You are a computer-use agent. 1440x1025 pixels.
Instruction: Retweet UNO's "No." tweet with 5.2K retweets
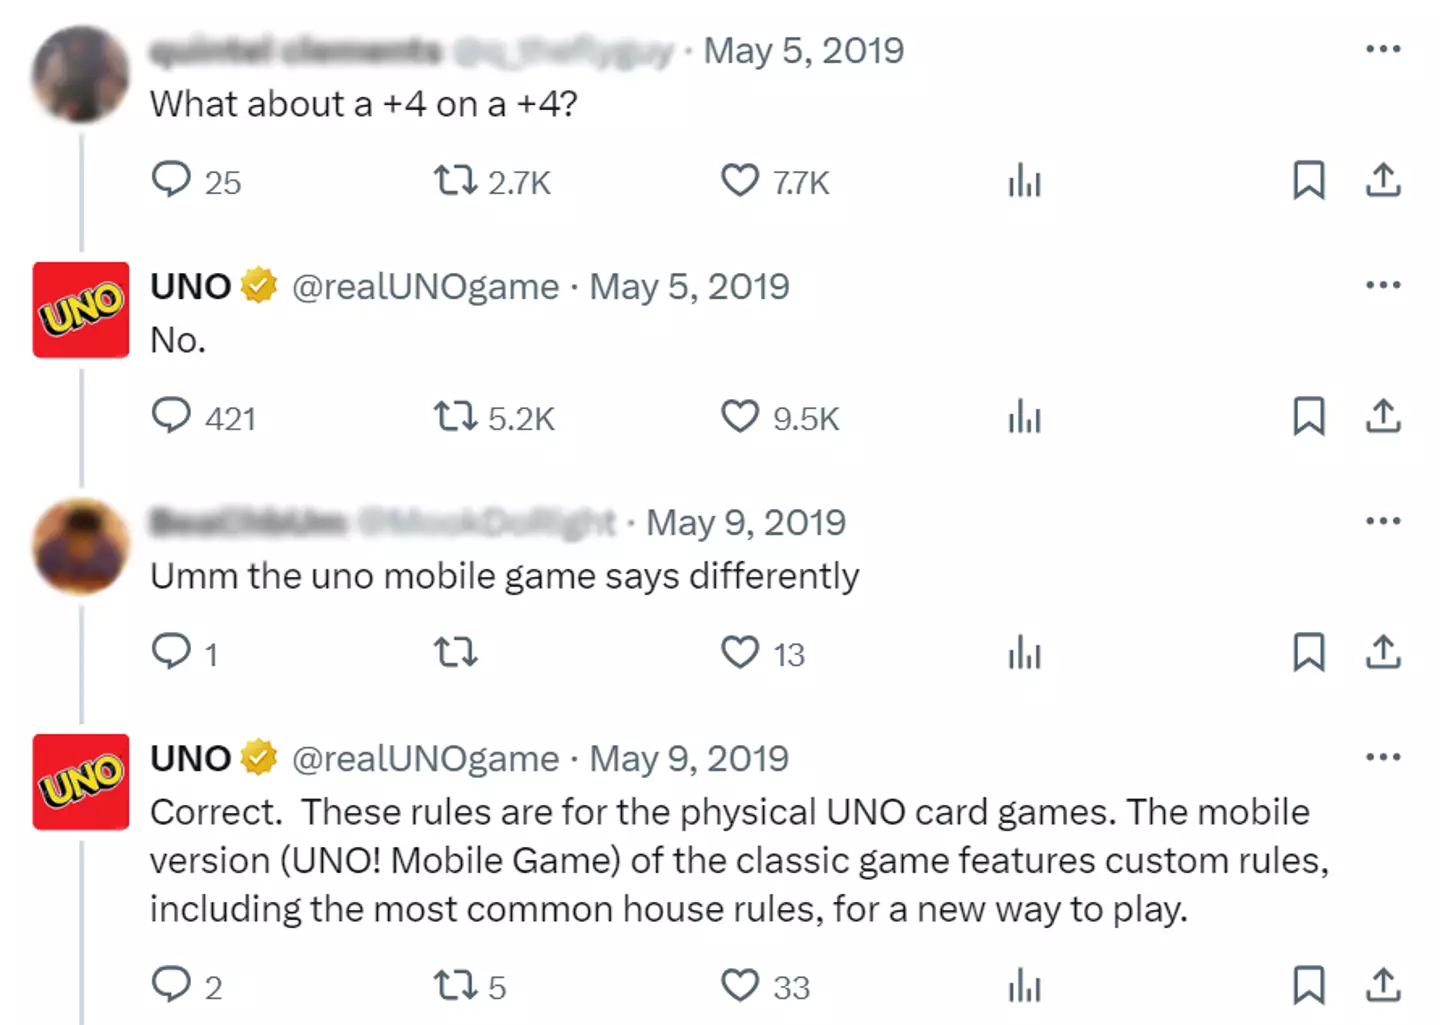click(x=455, y=417)
